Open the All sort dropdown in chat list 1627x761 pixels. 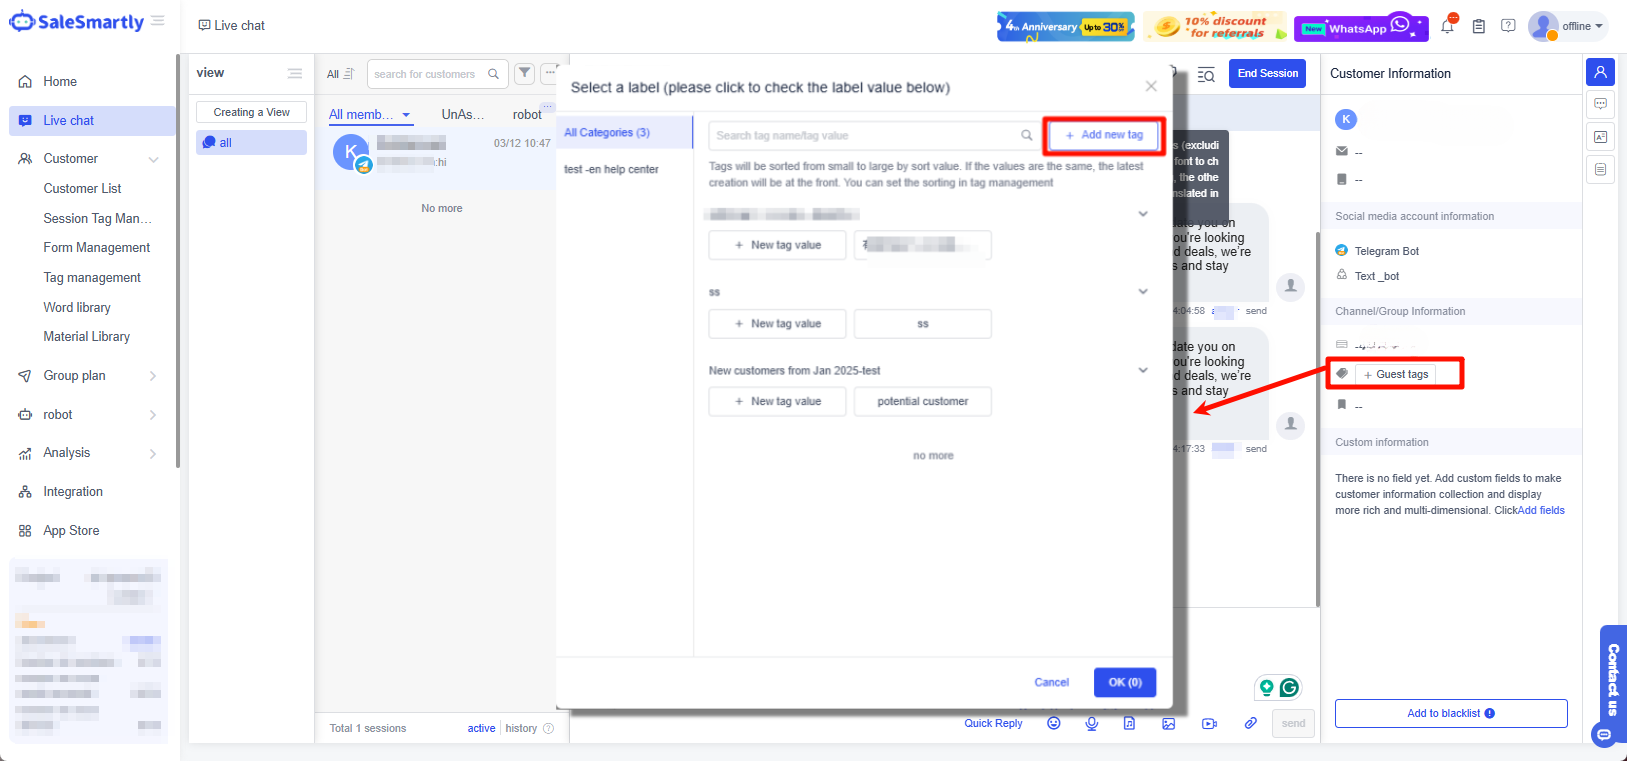tap(340, 74)
